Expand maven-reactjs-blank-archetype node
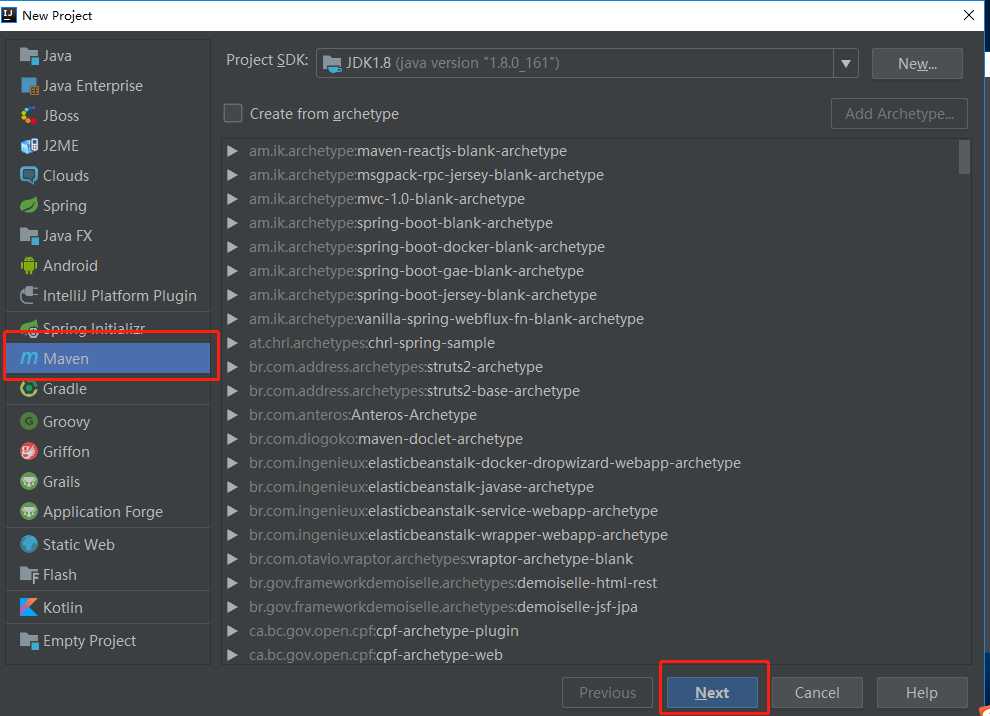The width and height of the screenshot is (990, 716). tap(232, 152)
